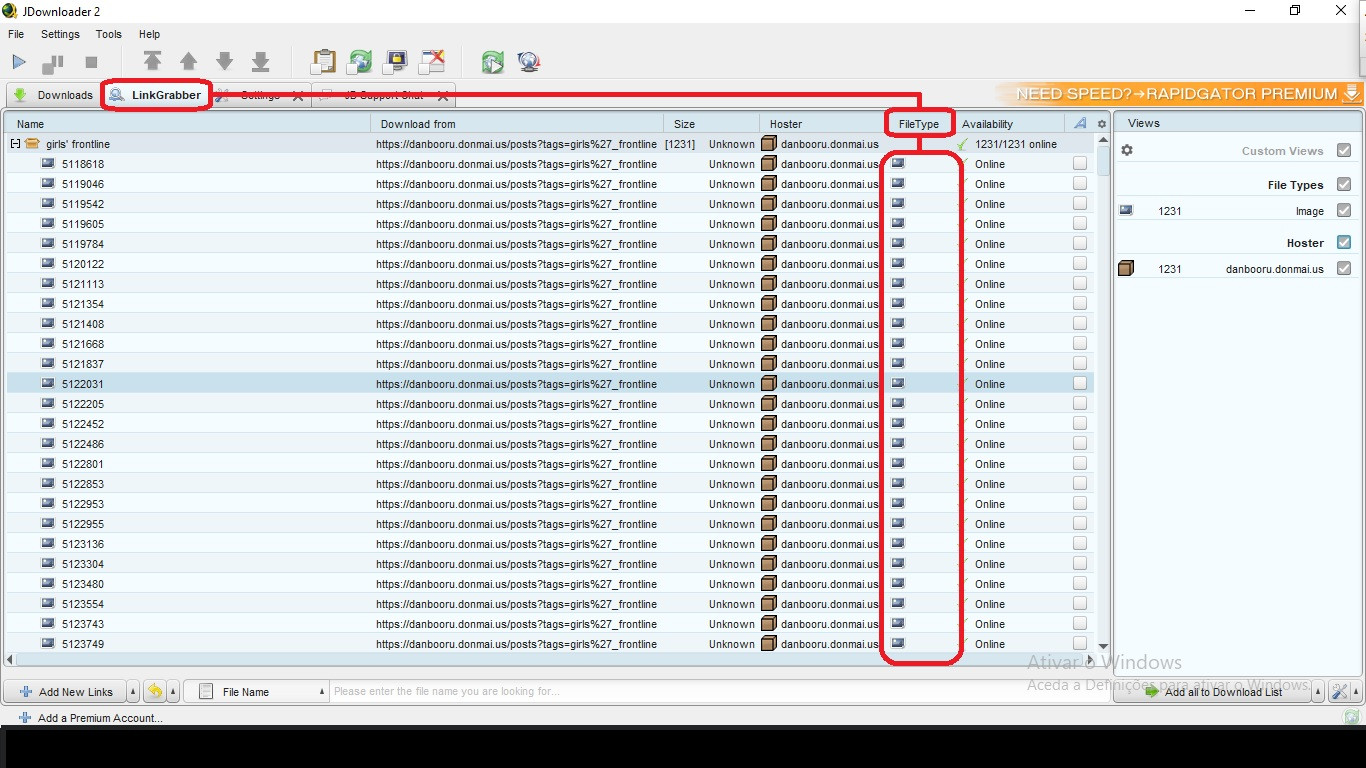
Task: Toggle Hoster section checkbox
Action: [1344, 242]
